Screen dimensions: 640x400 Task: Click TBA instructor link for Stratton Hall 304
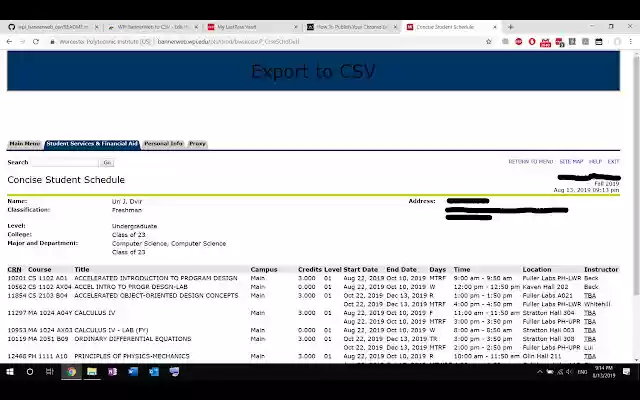(x=590, y=313)
